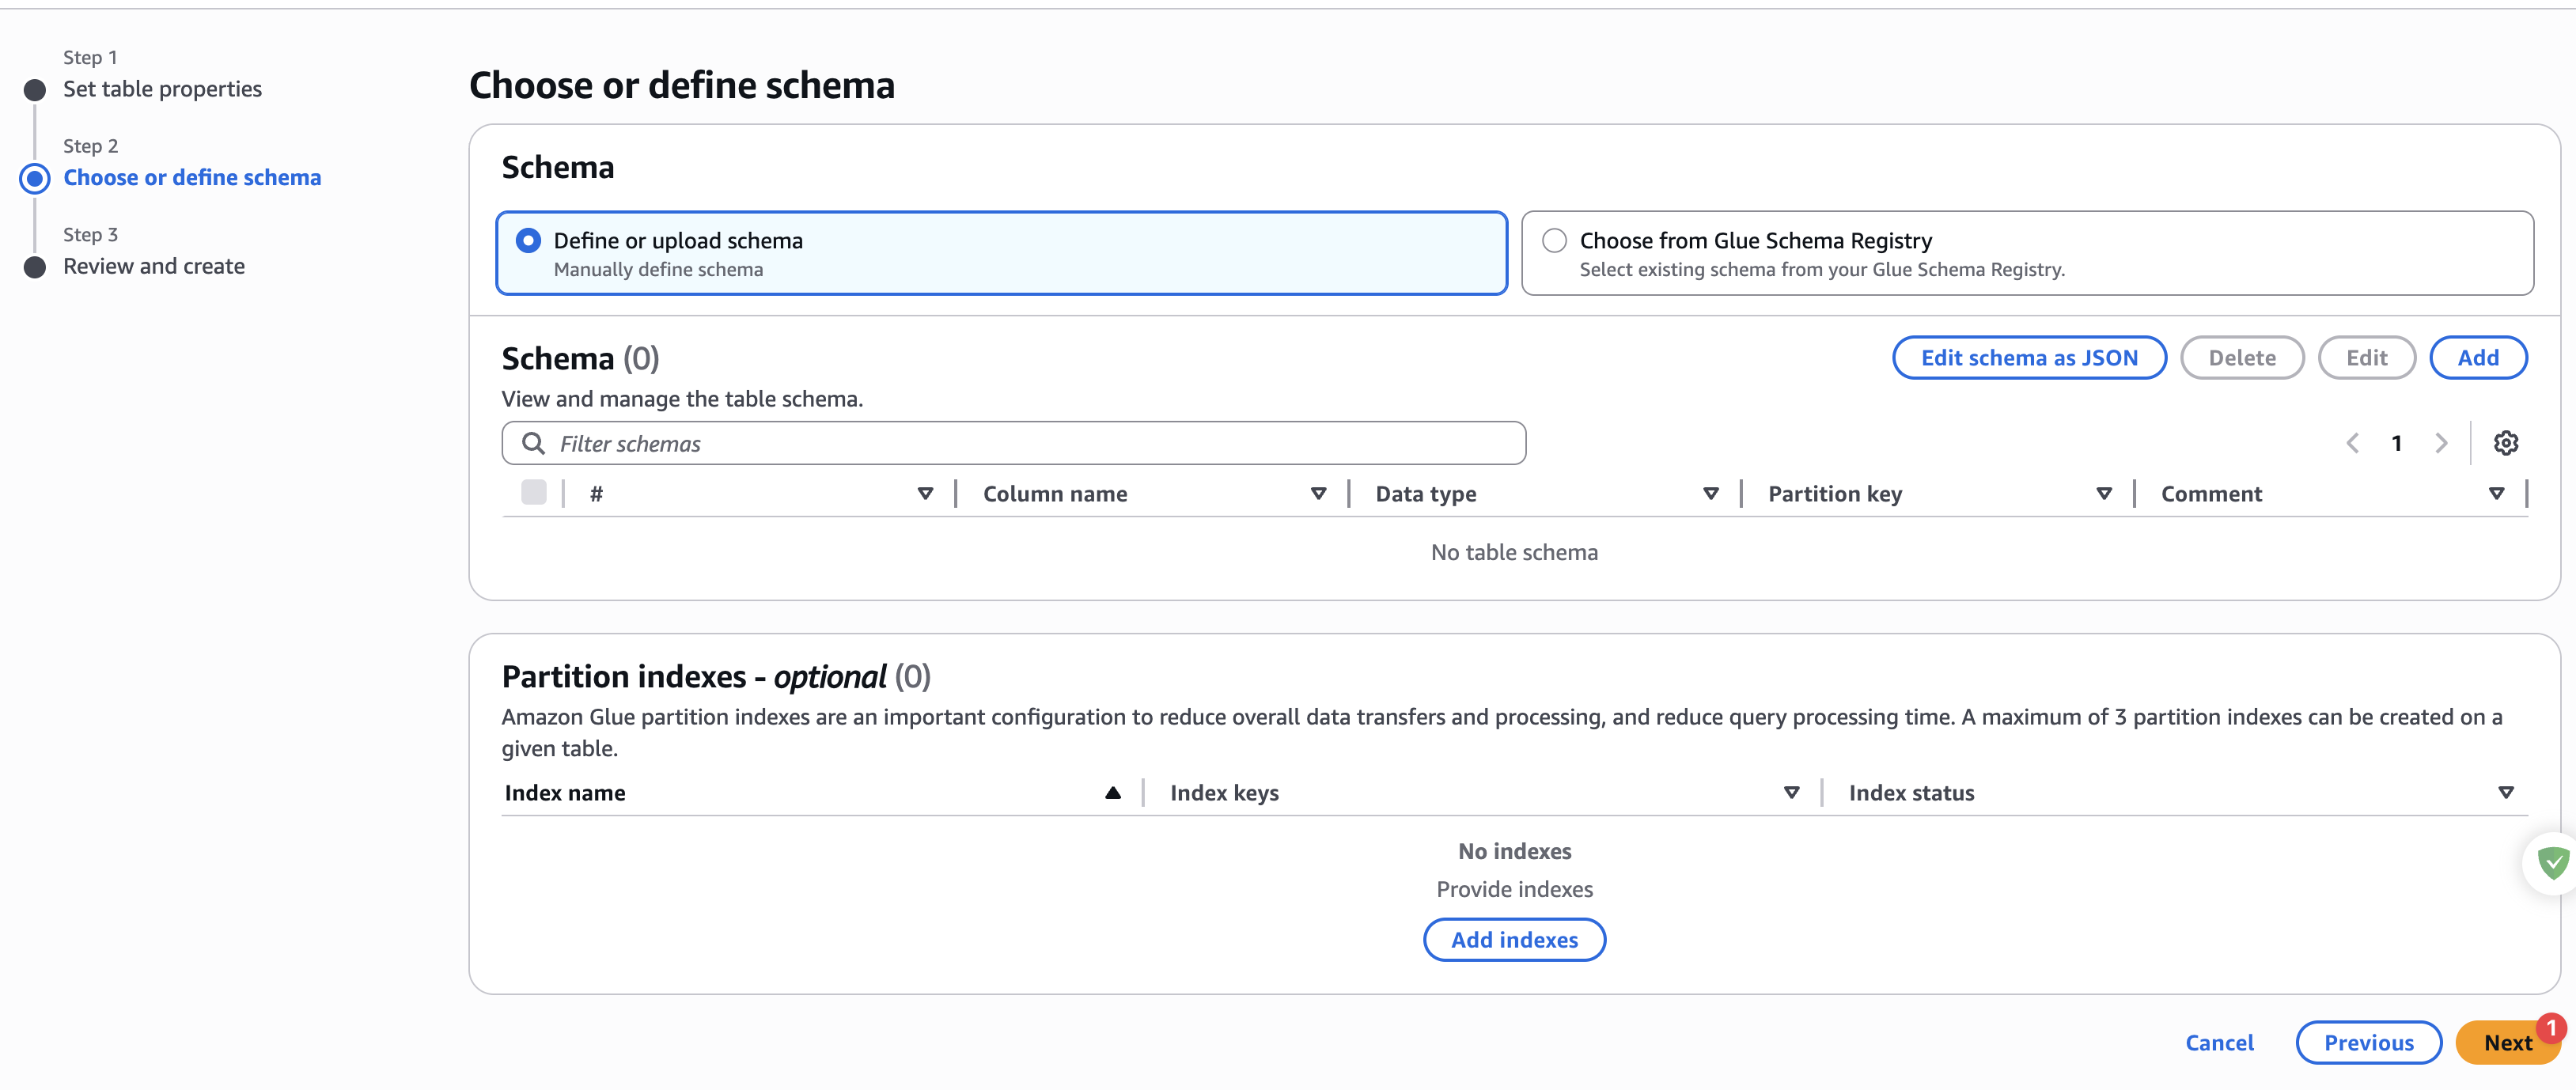Focus the Filter schemas search field

(1030, 443)
